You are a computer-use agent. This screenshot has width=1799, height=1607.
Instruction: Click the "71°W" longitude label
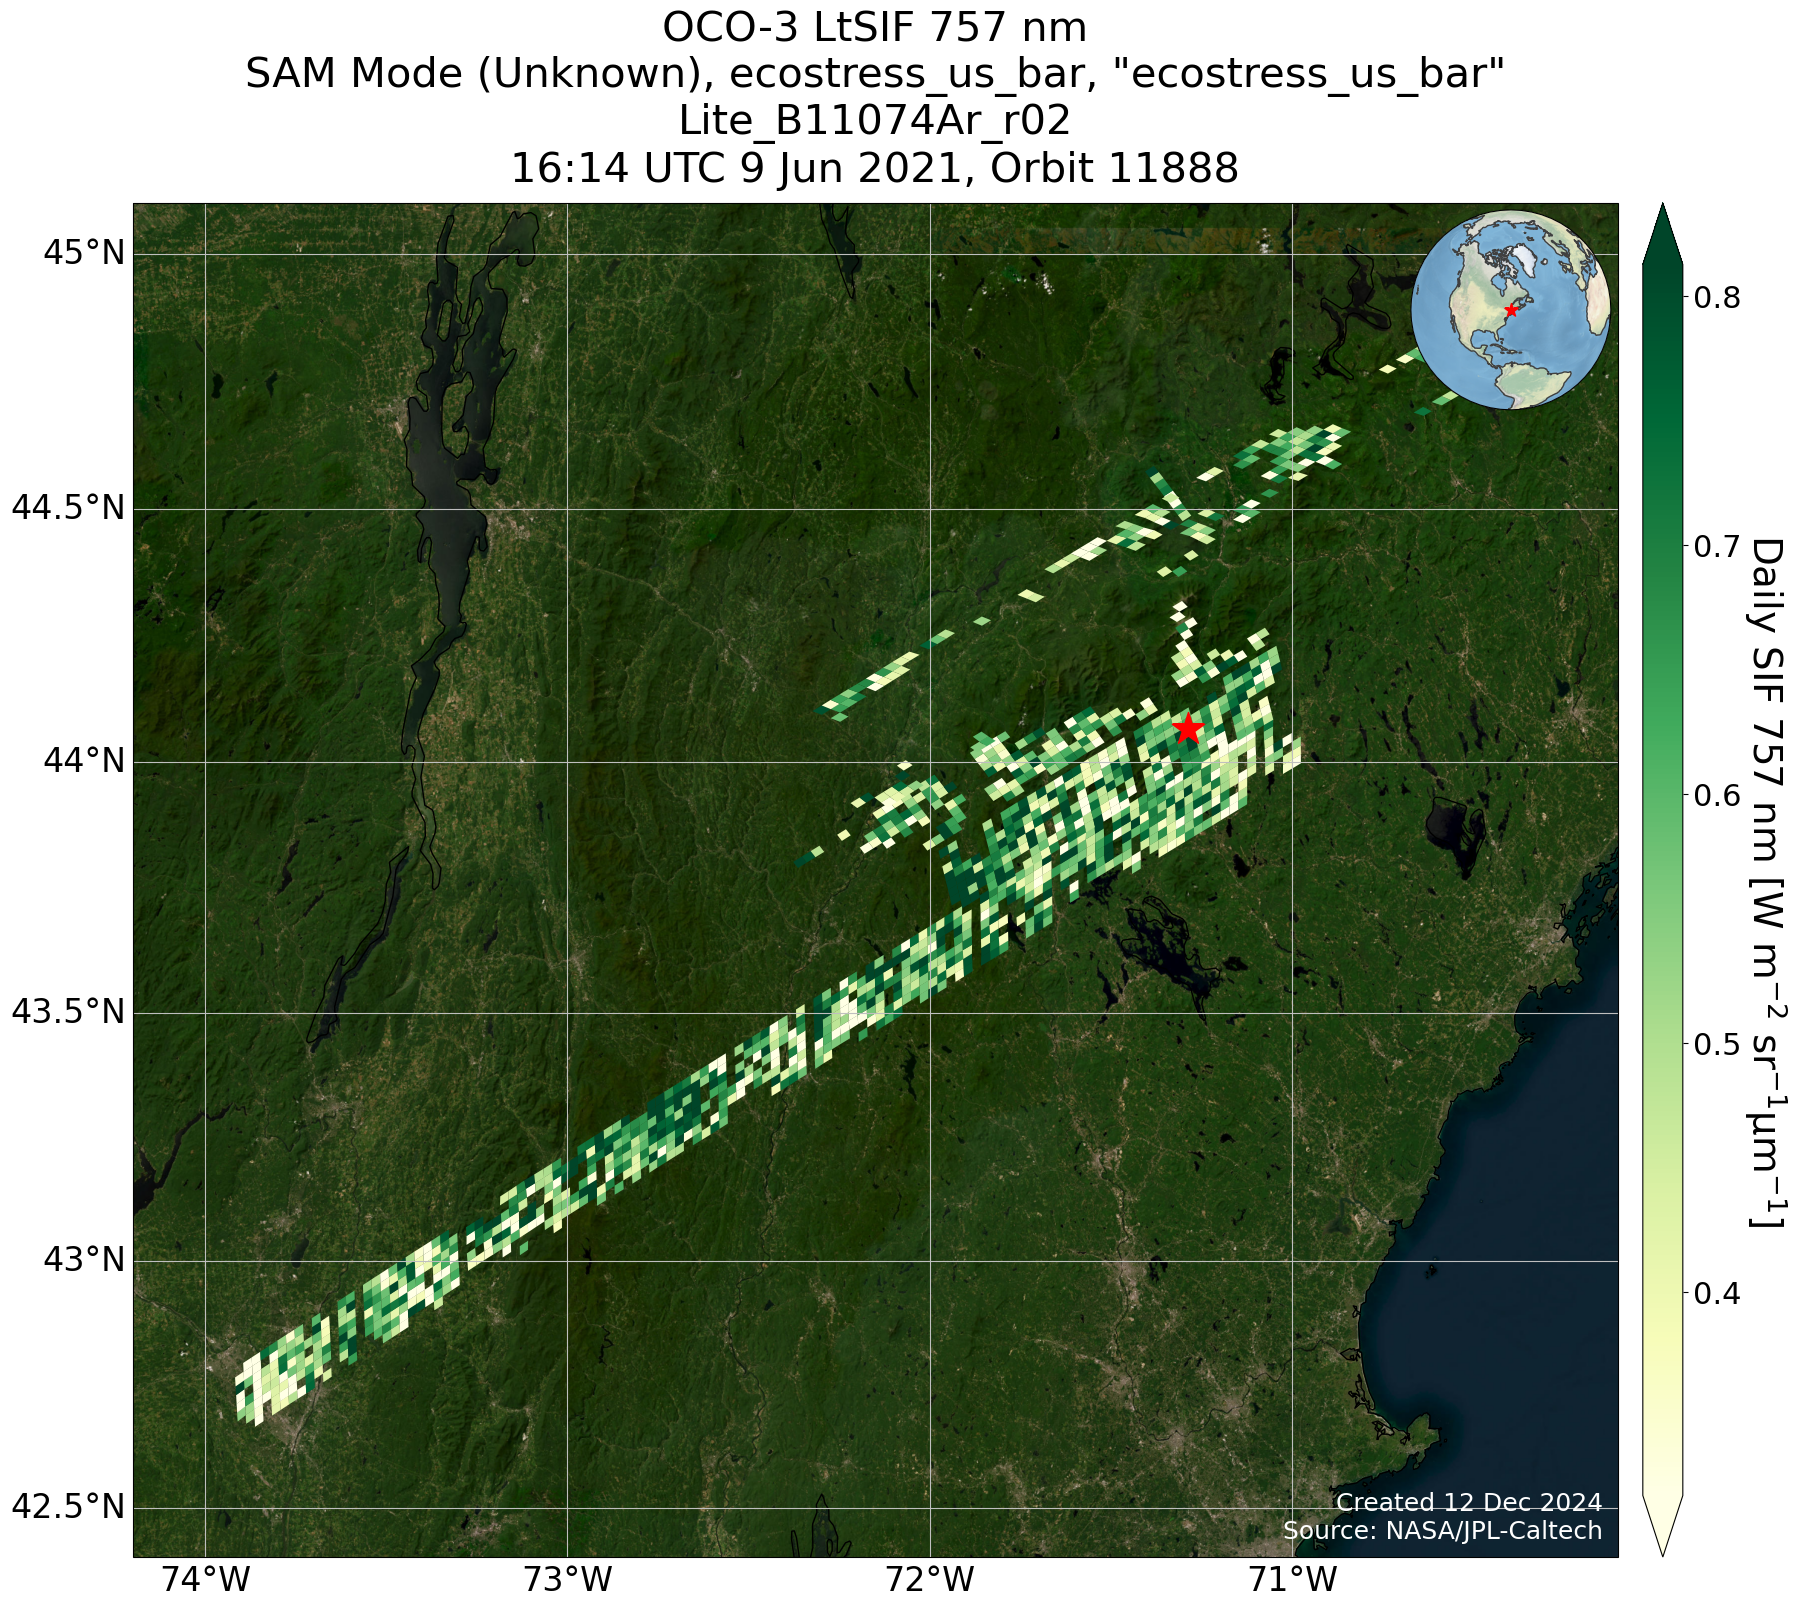1293,1582
